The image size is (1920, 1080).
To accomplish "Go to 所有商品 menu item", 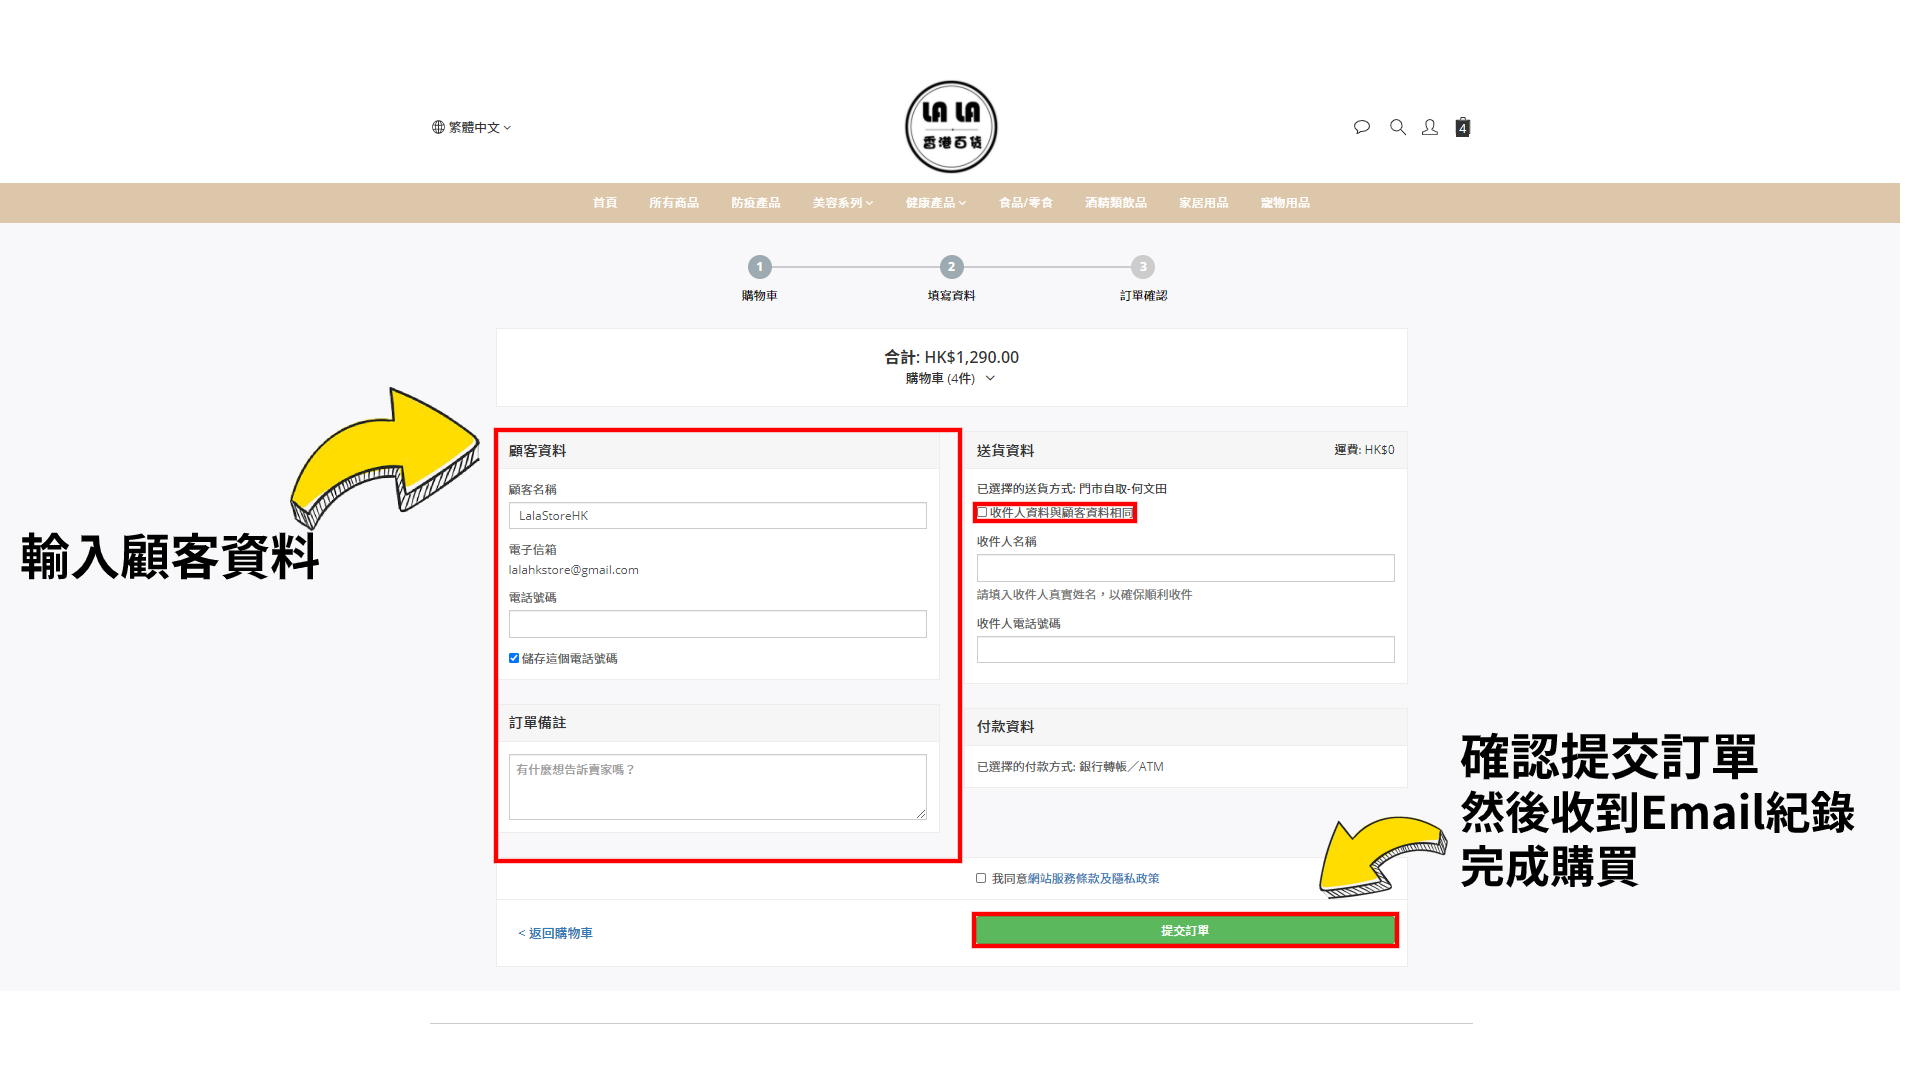I will (673, 203).
